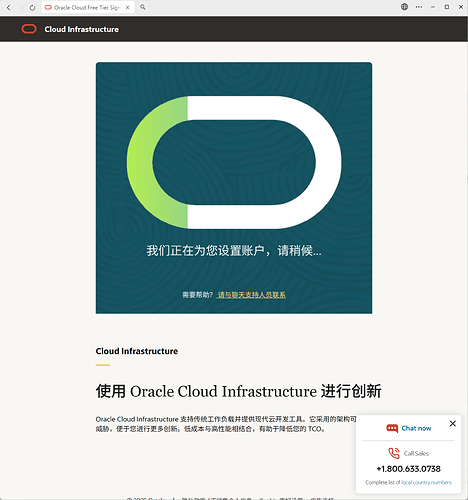Click the Oracle Cloud Infrastructure innovation headline
This screenshot has width=468, height=500.
(x=238, y=391)
